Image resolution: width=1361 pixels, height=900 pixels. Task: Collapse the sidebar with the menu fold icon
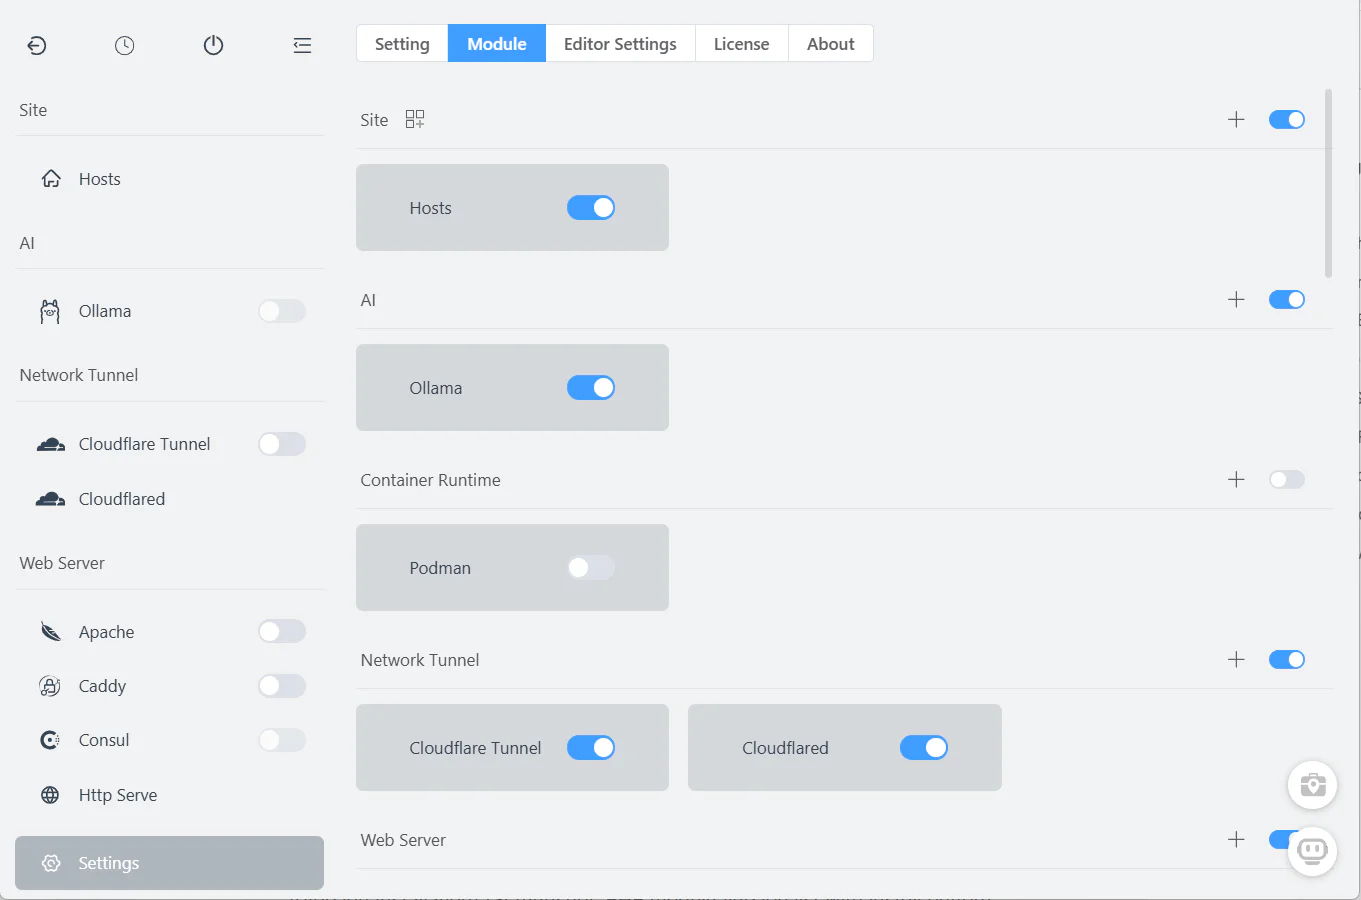(302, 45)
